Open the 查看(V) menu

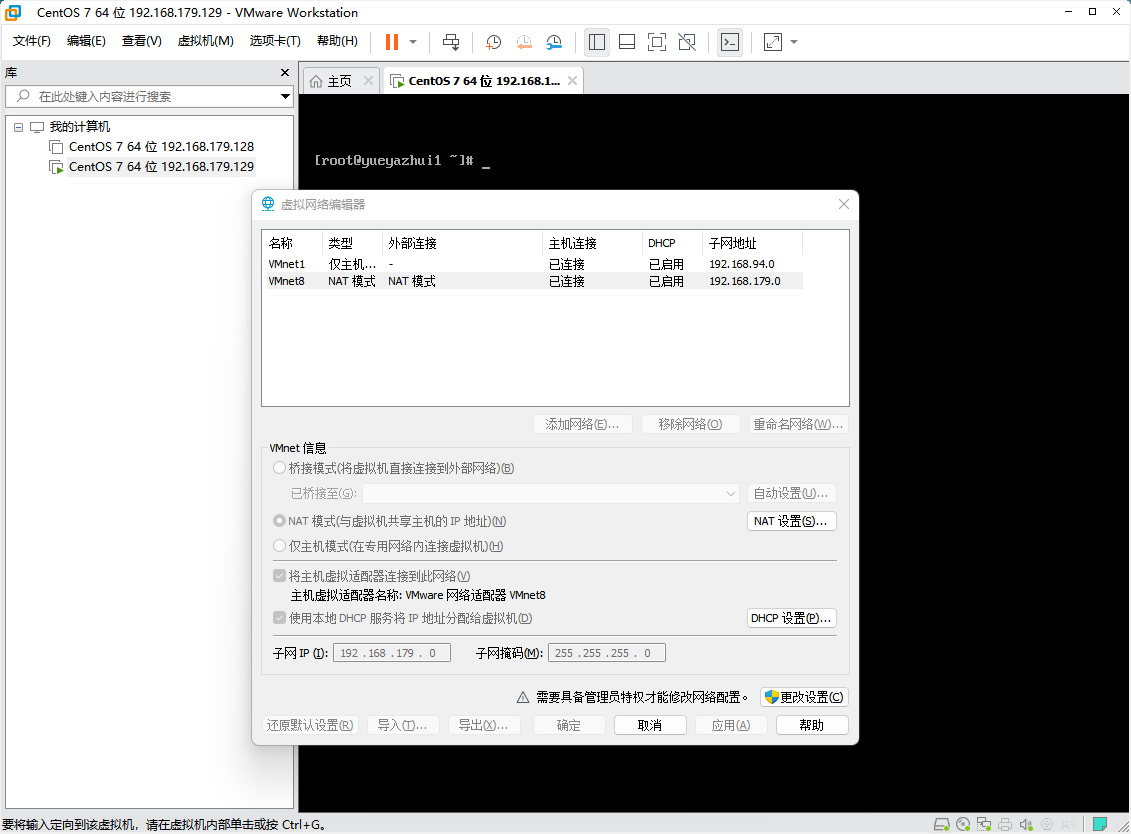point(141,41)
